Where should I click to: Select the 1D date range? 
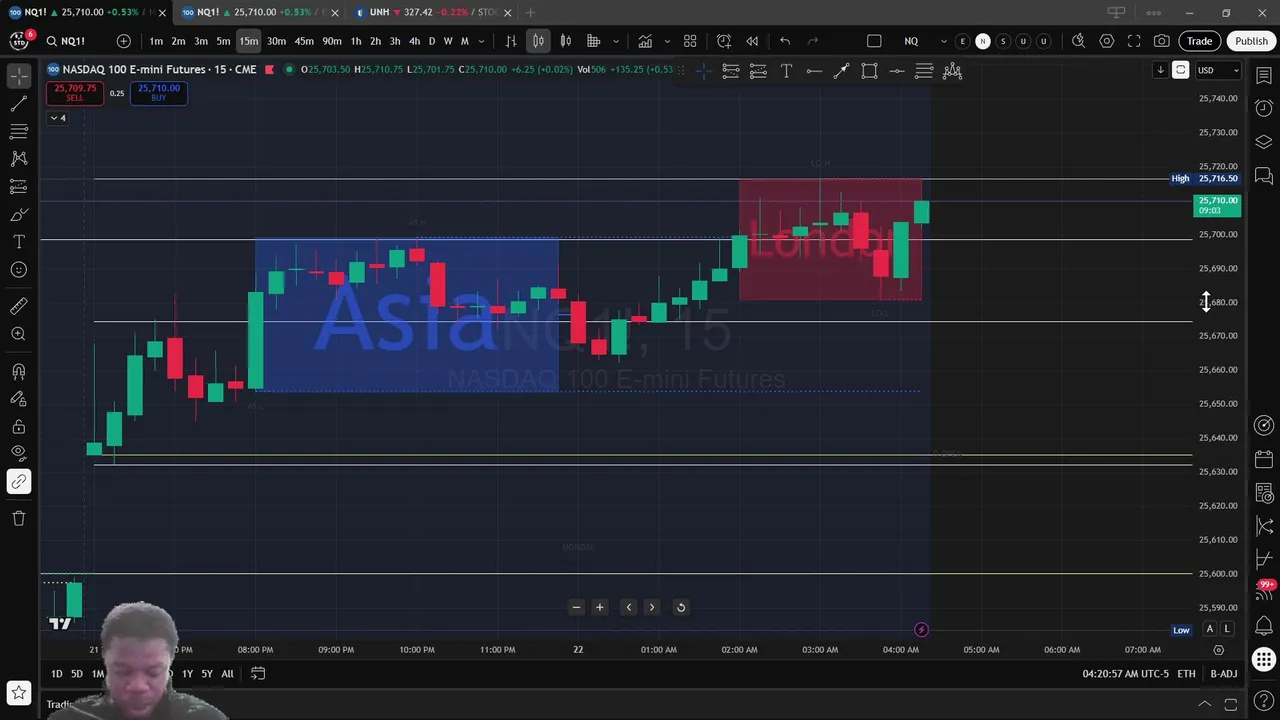[57, 674]
